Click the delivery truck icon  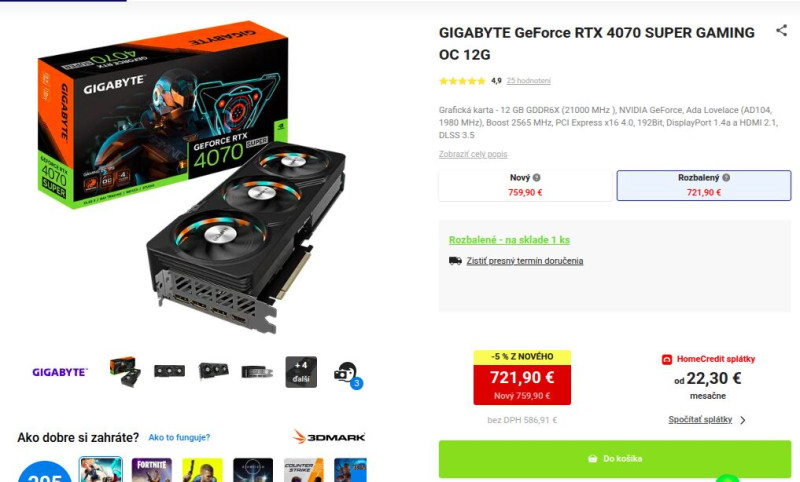coord(455,261)
